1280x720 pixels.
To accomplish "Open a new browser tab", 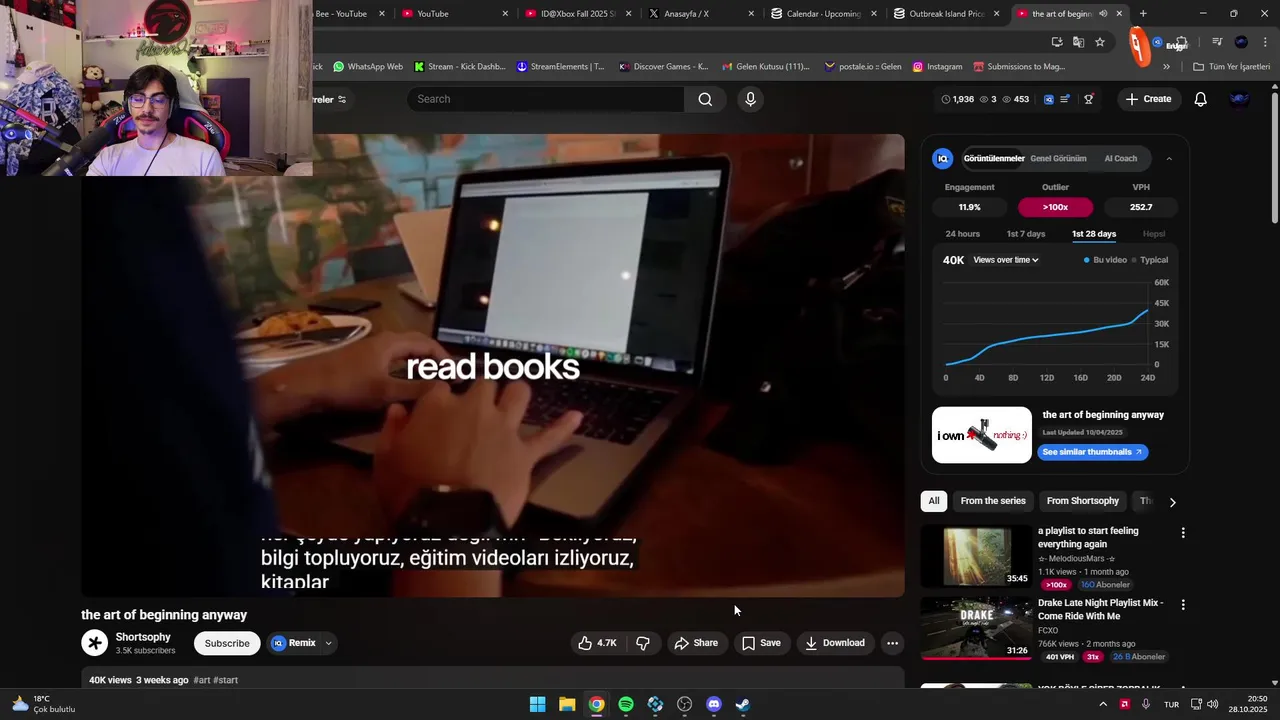I will 1143,14.
